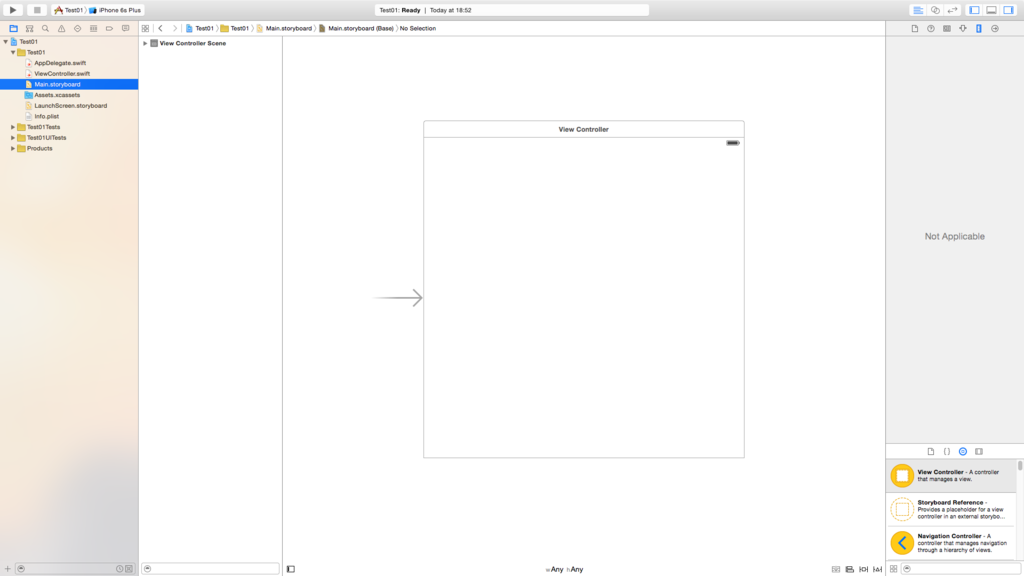Open the Assistant editor view
Viewport: 1024px width, 576px height.
935,10
